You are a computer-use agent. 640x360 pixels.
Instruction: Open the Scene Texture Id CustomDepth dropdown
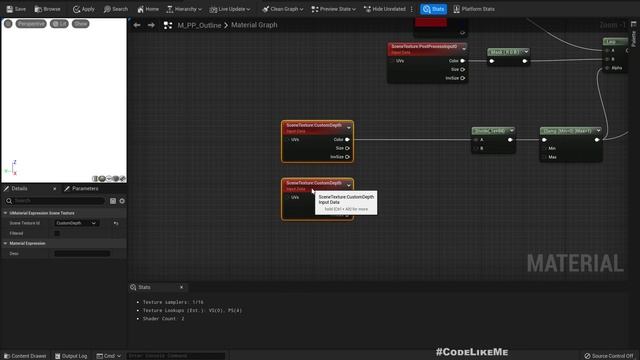(76, 223)
